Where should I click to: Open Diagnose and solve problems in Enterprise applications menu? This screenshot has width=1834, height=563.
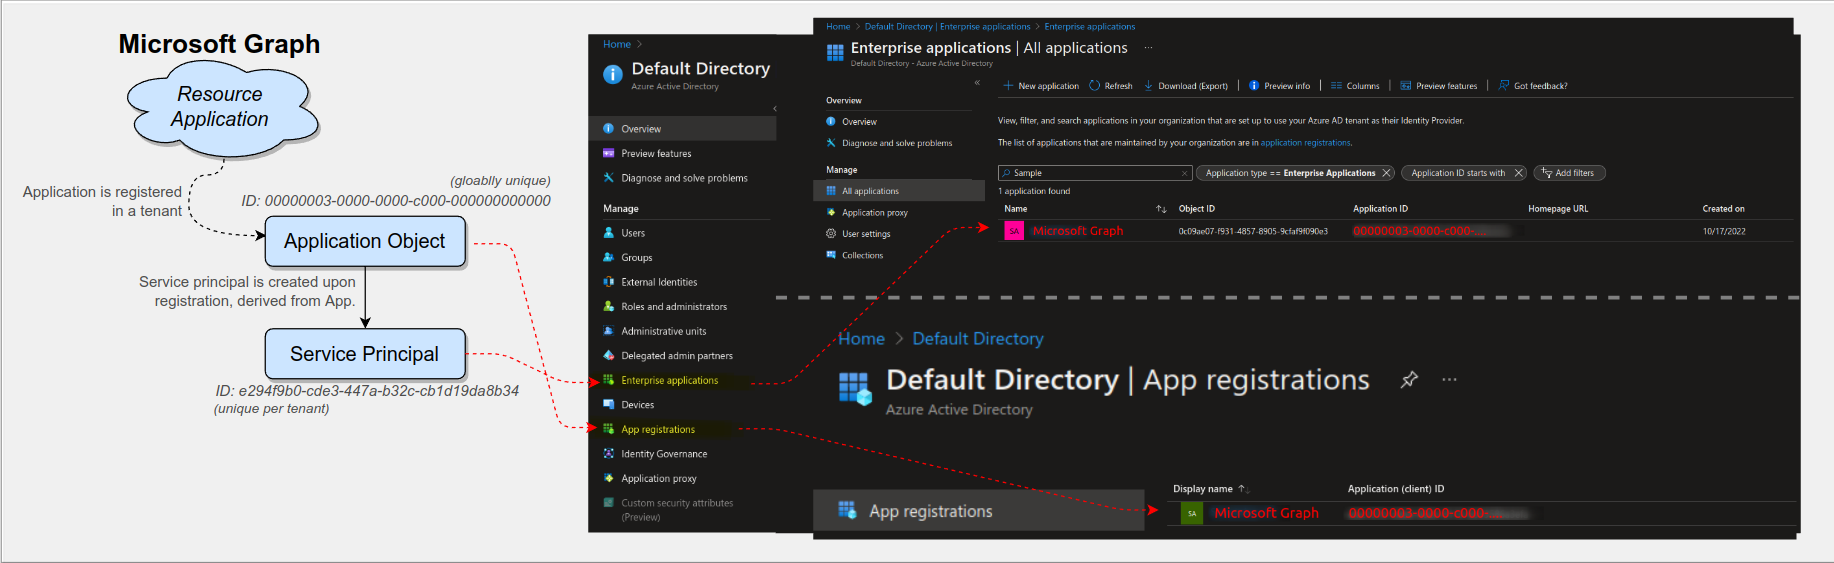(x=897, y=143)
